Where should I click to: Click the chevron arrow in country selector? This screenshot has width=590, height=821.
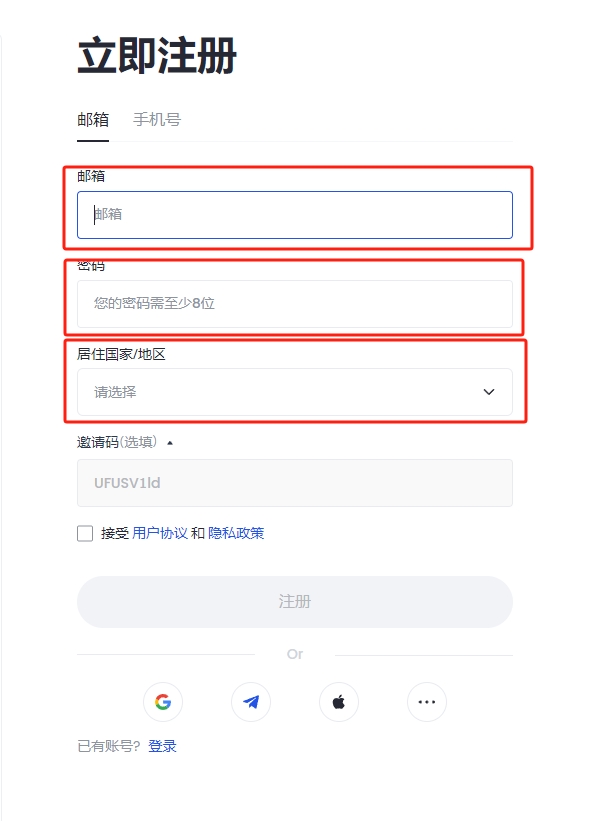[489, 392]
